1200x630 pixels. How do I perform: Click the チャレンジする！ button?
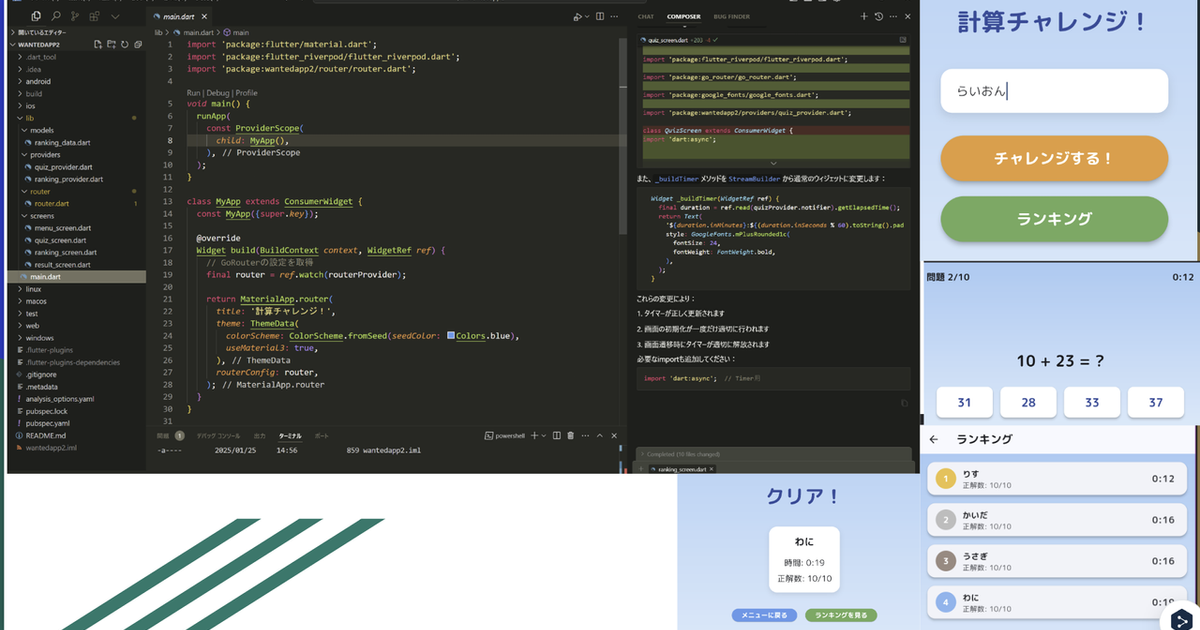[x=1054, y=158]
